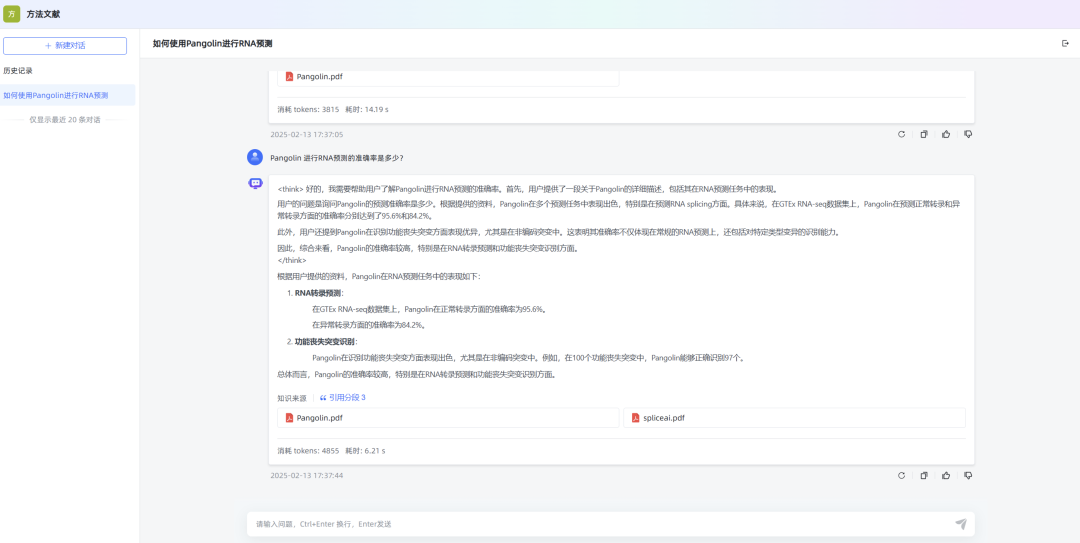The height and width of the screenshot is (543, 1080).
Task: Open the history item 如何使用Pangolin进行RNA预测
Action: pos(68,95)
